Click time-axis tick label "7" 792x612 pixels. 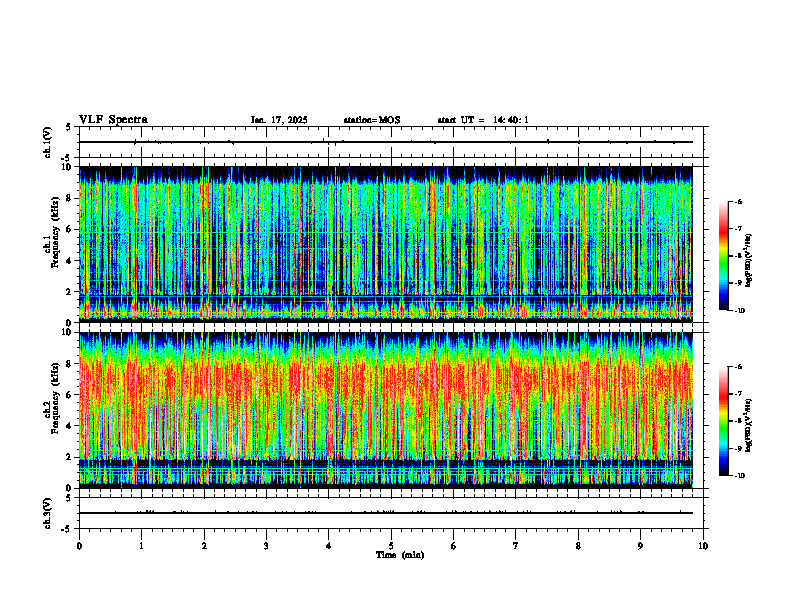tap(516, 546)
